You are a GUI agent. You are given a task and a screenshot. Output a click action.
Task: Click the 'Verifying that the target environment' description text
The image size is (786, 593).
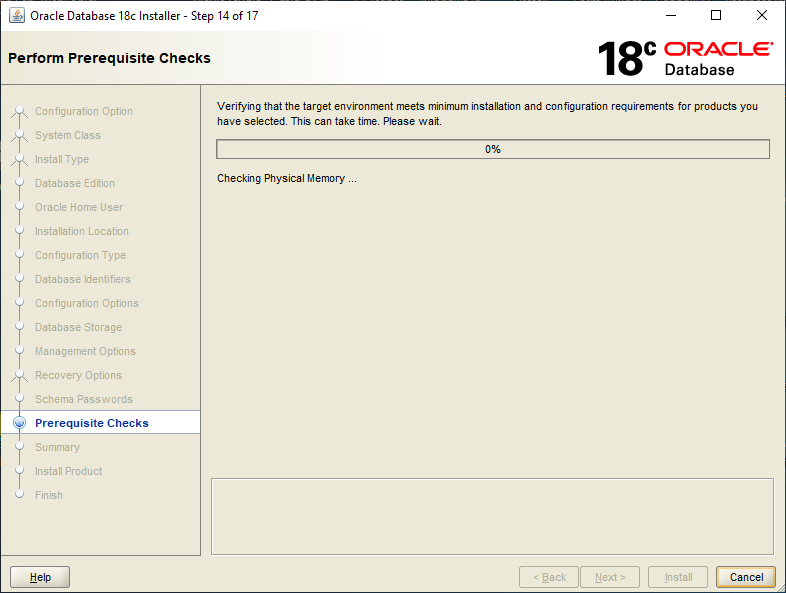[487, 114]
